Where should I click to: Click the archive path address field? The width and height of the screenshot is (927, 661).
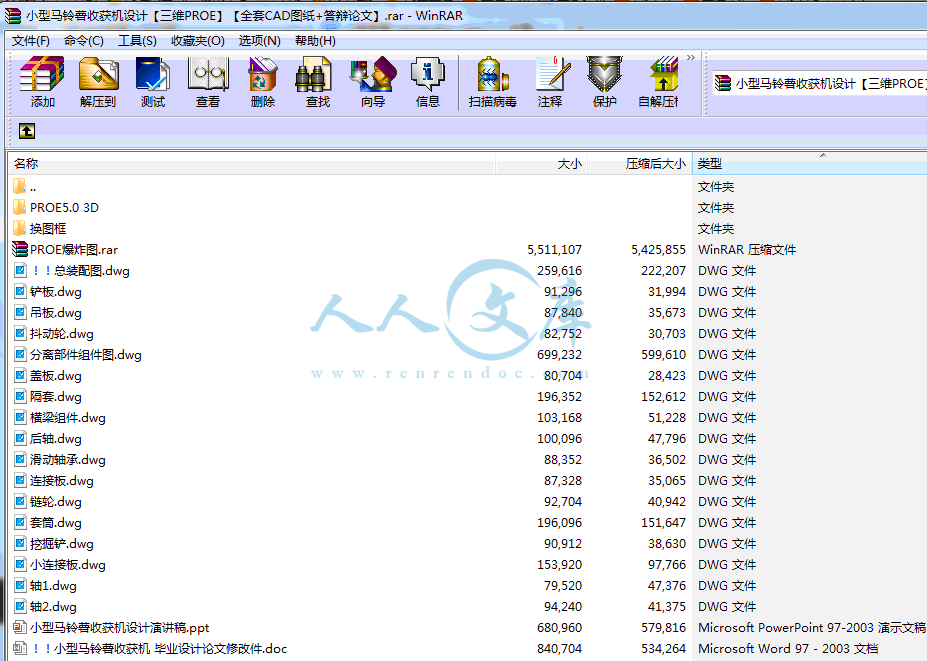point(819,83)
